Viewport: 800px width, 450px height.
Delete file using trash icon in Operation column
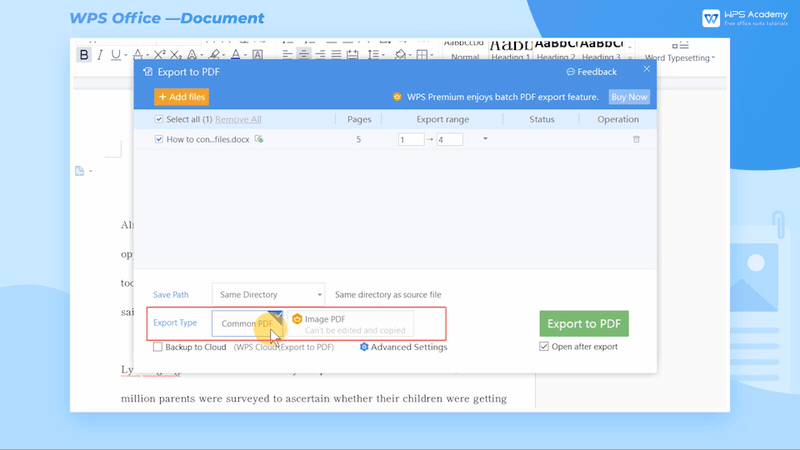636,140
